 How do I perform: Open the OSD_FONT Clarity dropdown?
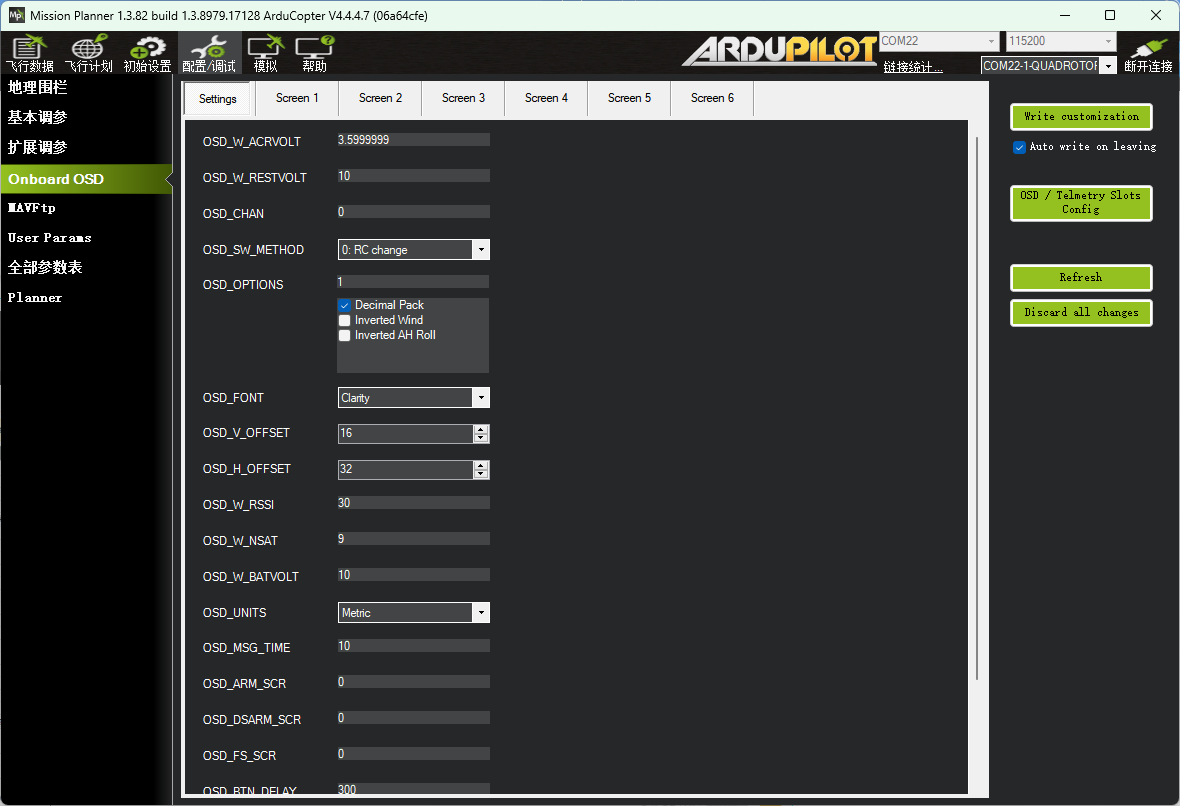coord(481,398)
